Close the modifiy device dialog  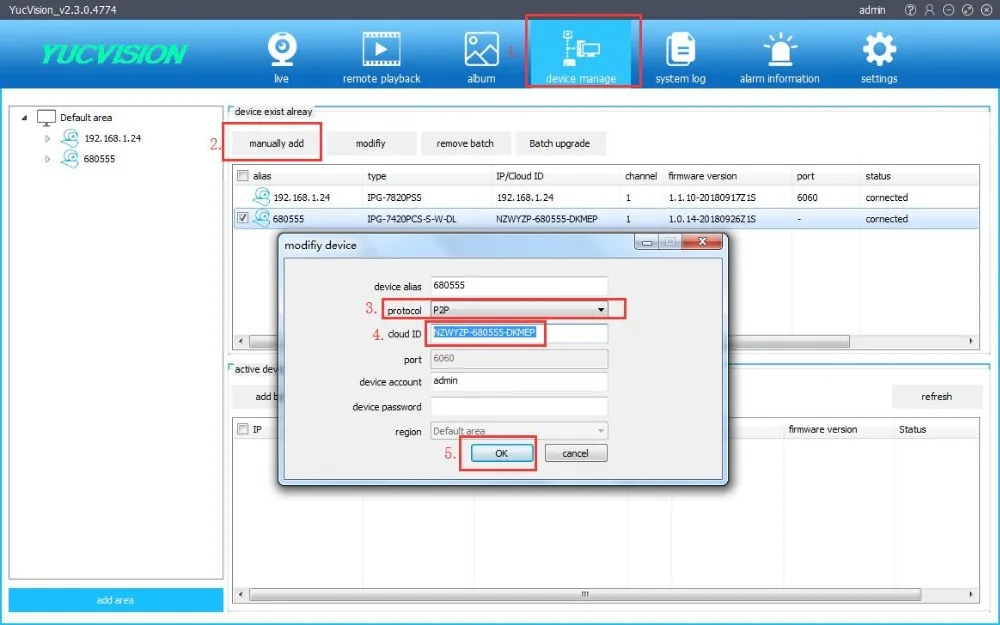coord(702,242)
